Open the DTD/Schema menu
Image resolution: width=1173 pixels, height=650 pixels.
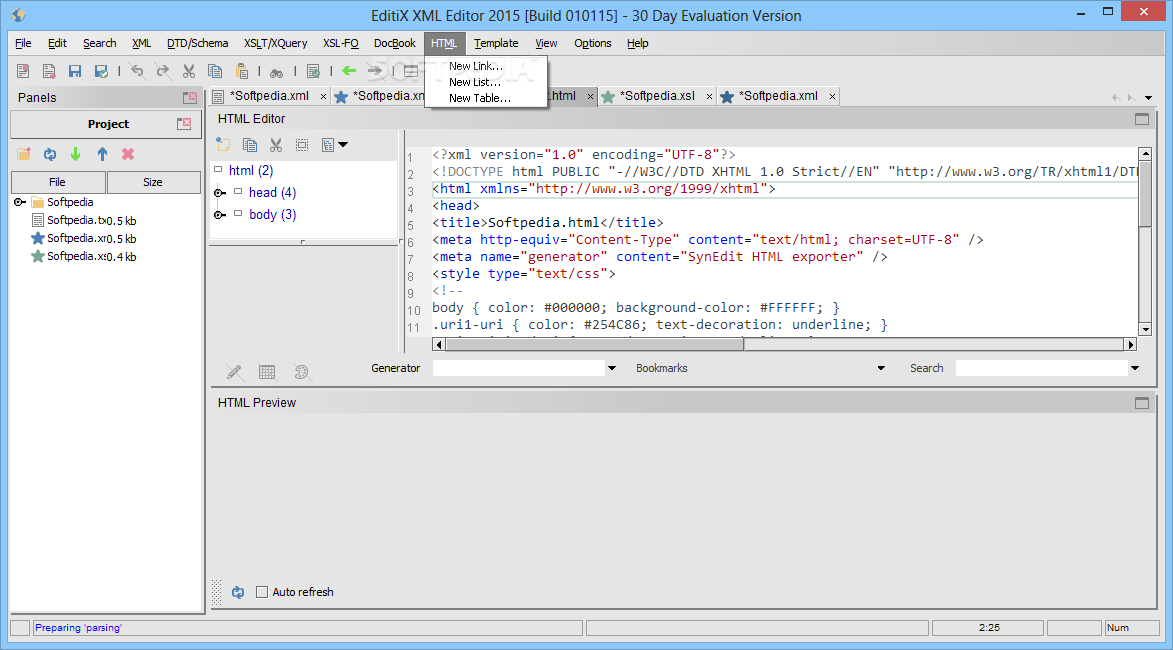pos(197,43)
